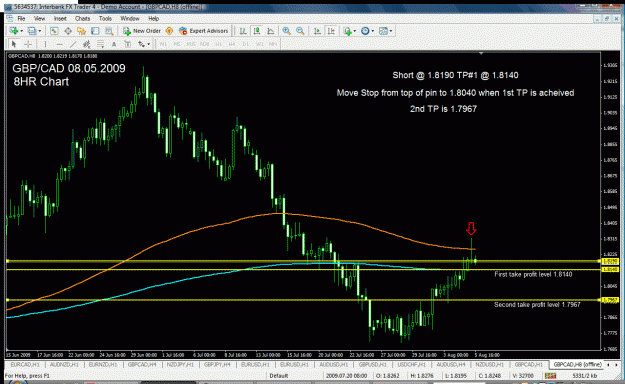
Task: Select the Fibonacci Retracement tool
Action: click(x=100, y=44)
